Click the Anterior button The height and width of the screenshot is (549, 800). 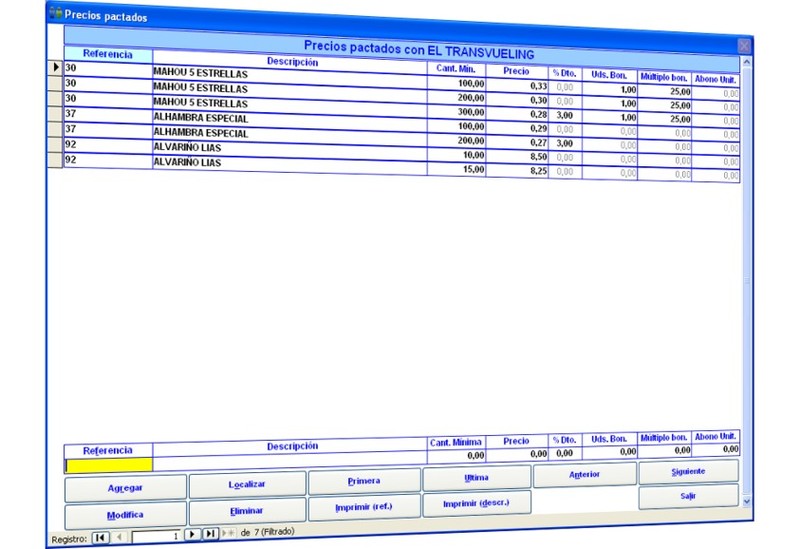click(584, 475)
